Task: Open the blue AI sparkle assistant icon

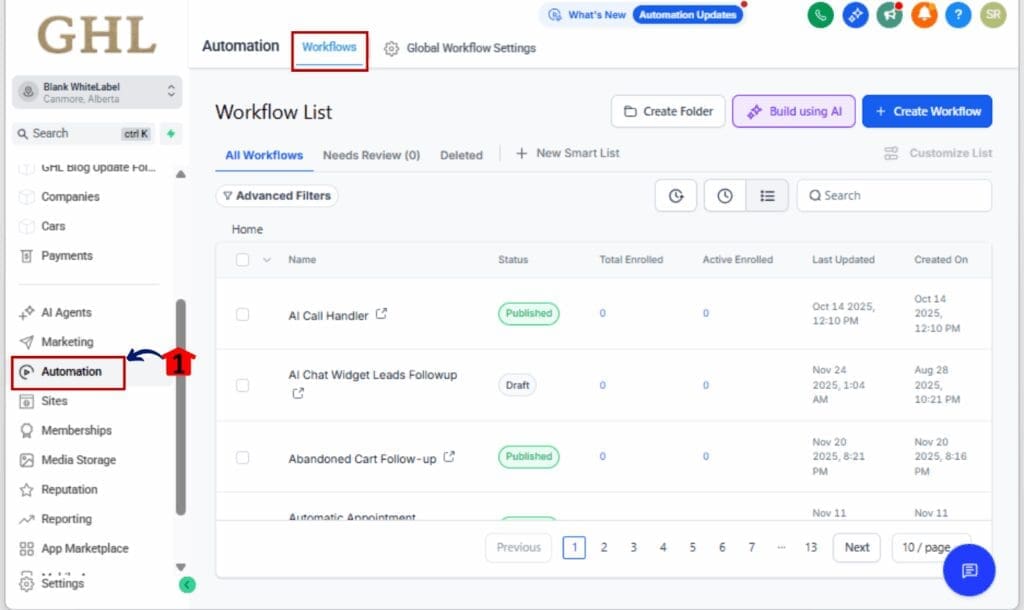Action: coord(855,14)
